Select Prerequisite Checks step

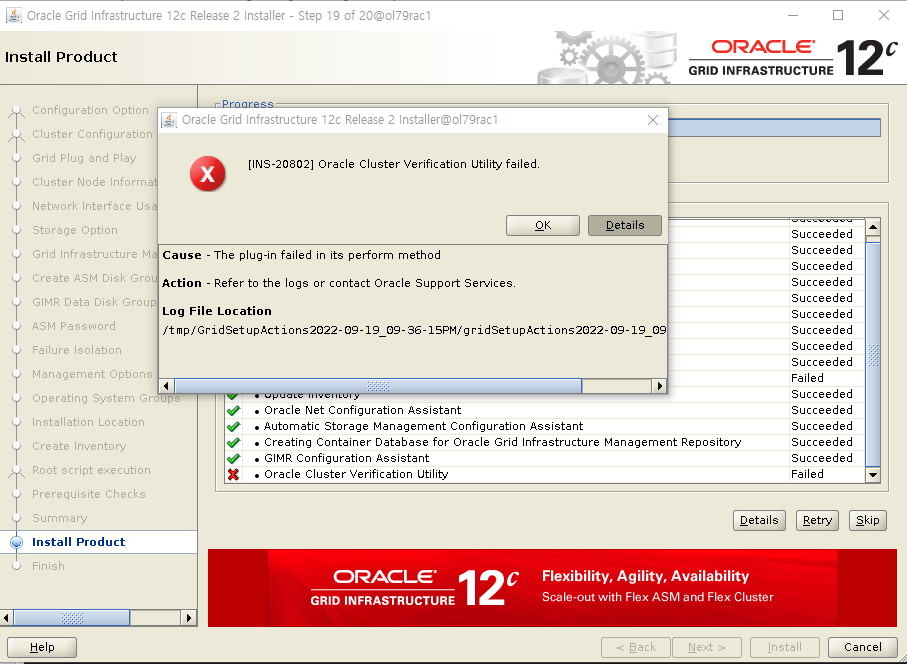89,494
